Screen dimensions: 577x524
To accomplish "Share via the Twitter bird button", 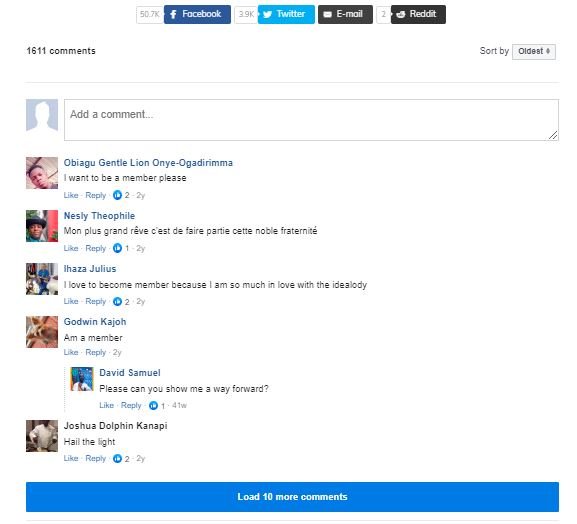I will click(286, 14).
